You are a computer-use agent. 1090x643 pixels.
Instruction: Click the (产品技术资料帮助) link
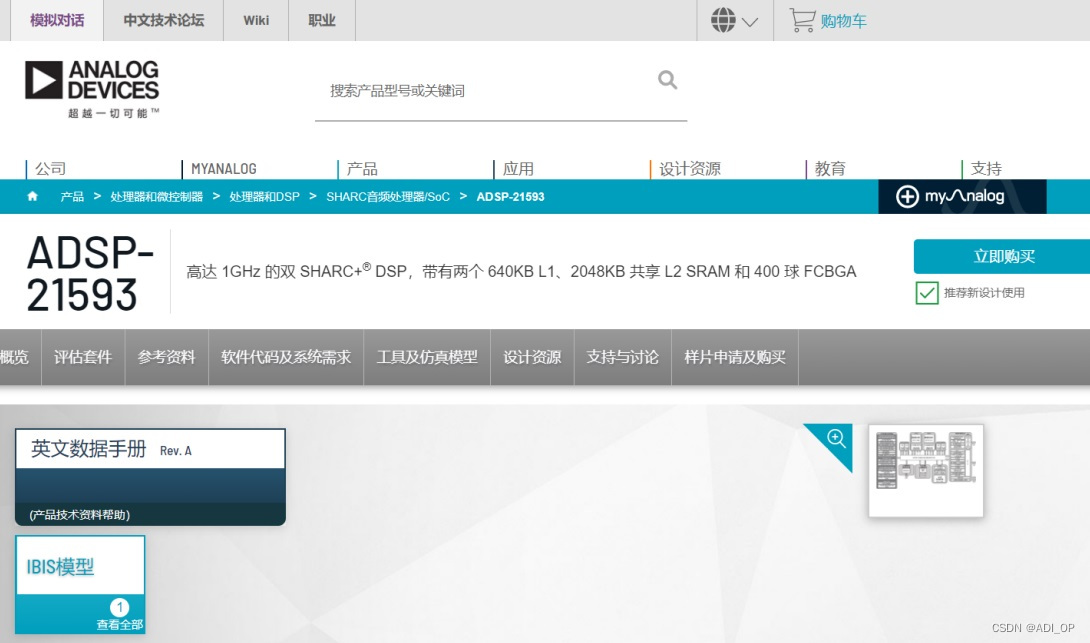coord(79,514)
